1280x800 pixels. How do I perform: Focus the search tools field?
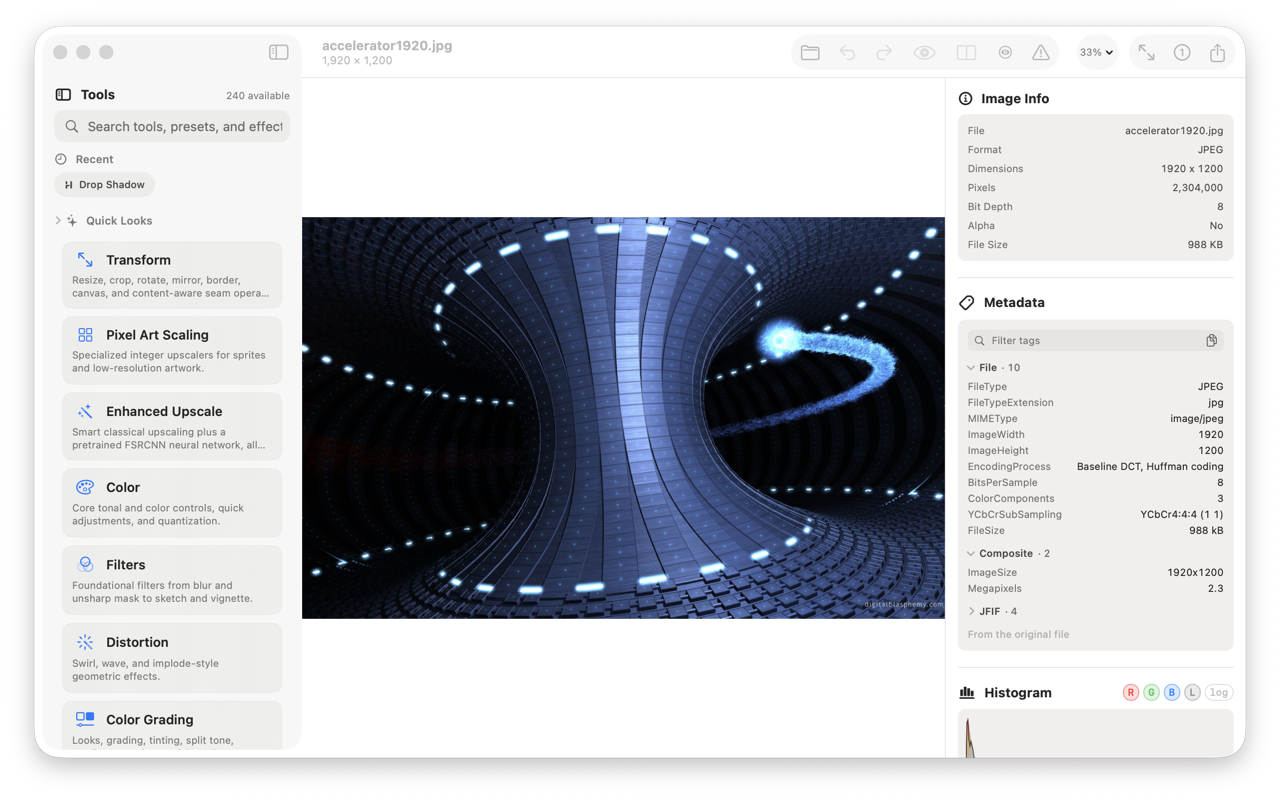[x=172, y=127]
